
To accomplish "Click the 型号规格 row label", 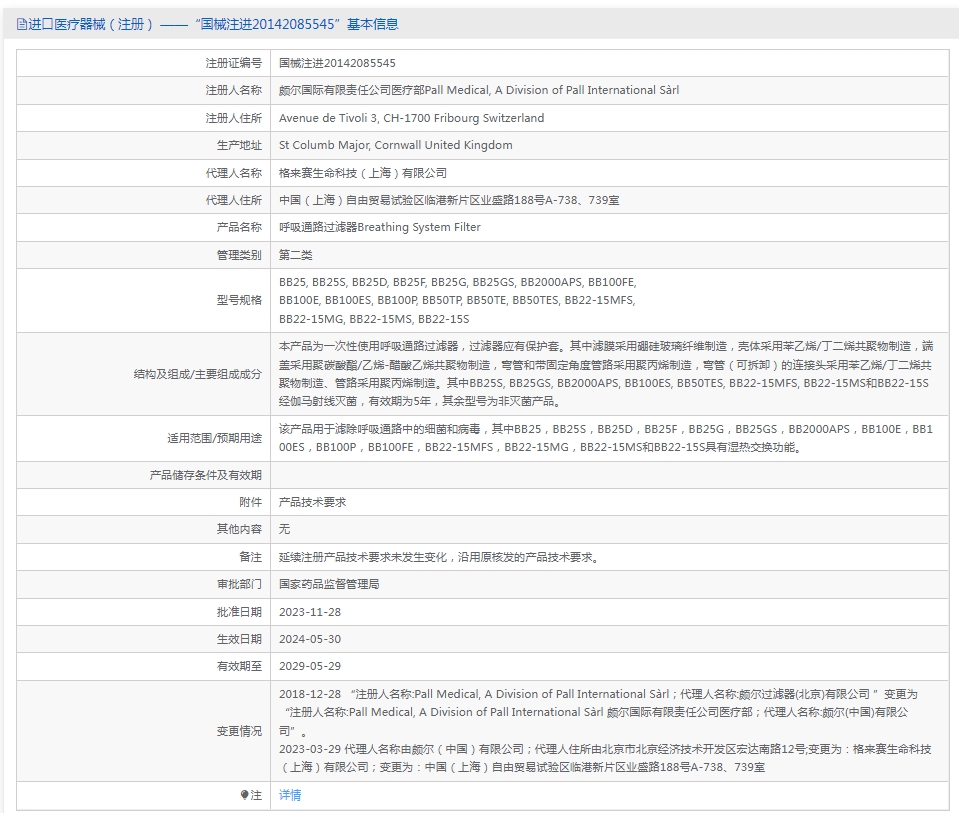I will [x=239, y=300].
